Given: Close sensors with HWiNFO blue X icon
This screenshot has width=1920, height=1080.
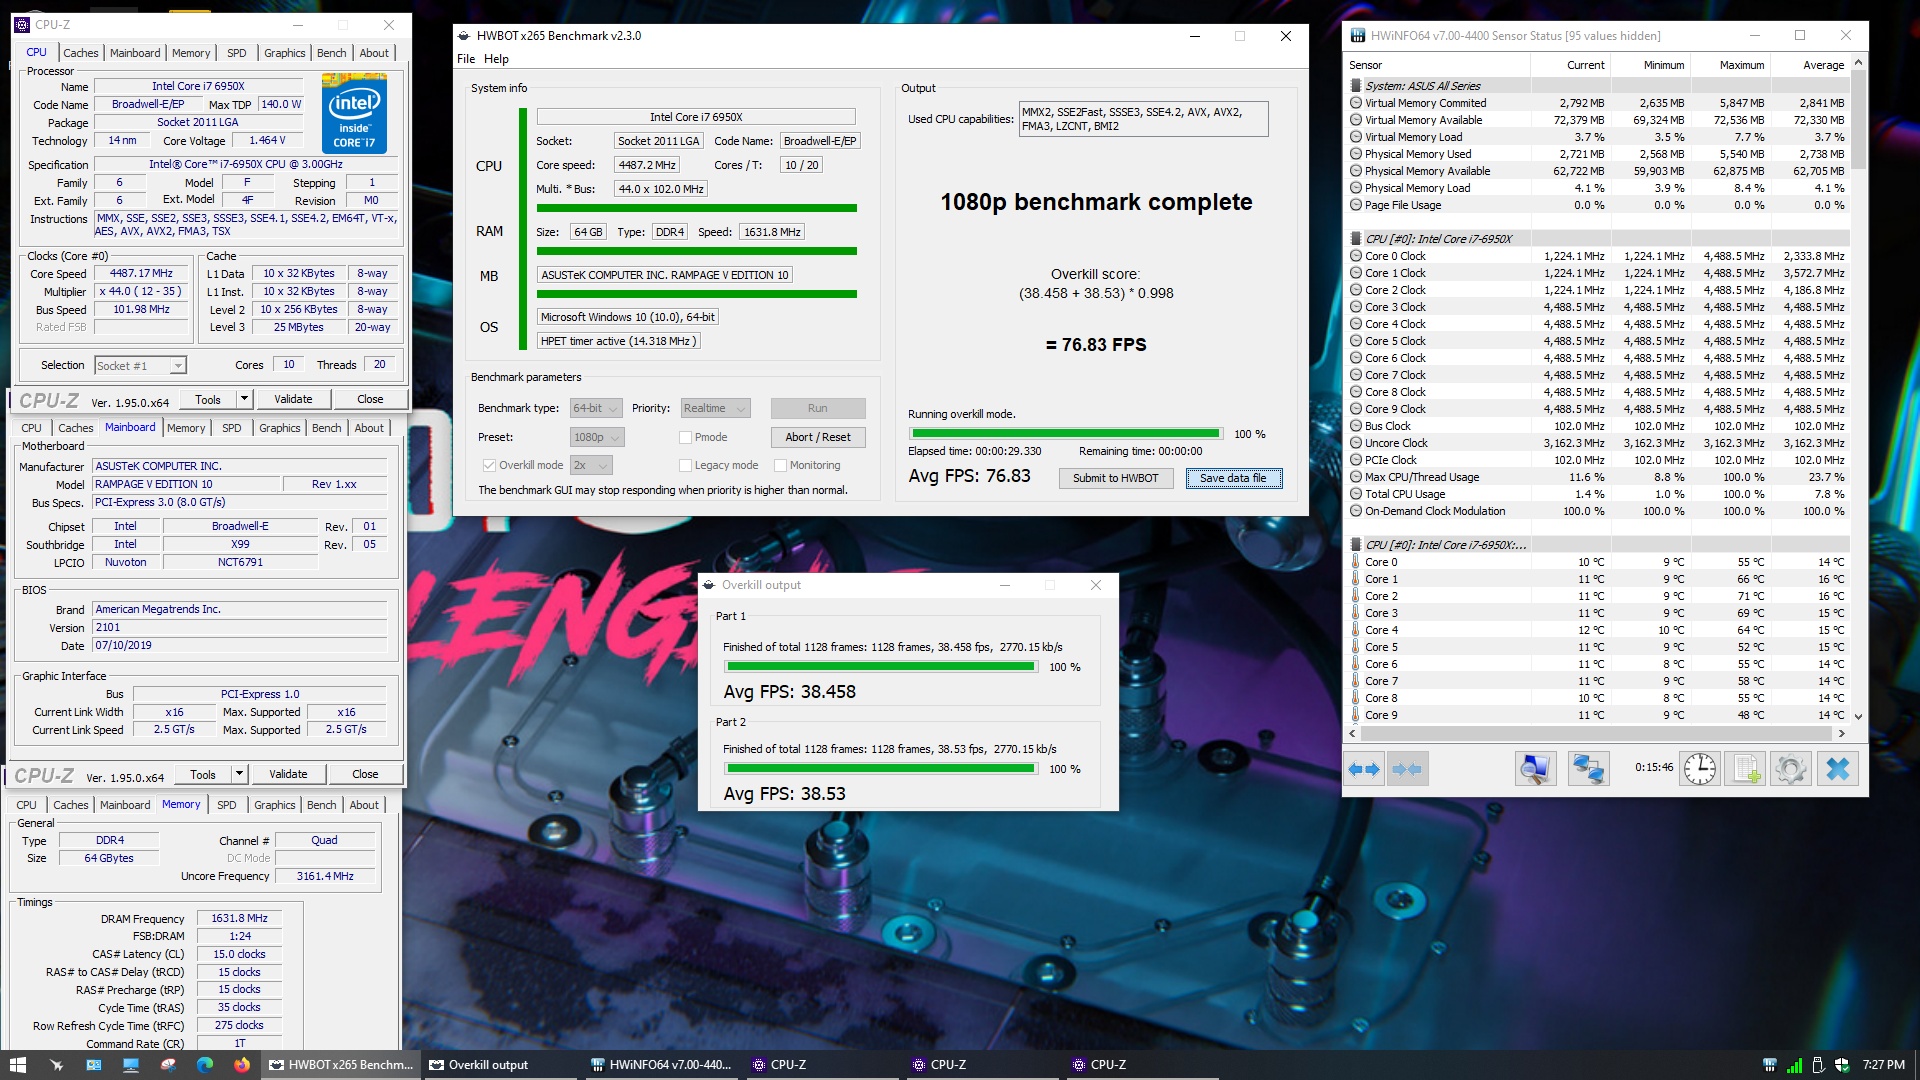Looking at the screenshot, I should point(1837,769).
